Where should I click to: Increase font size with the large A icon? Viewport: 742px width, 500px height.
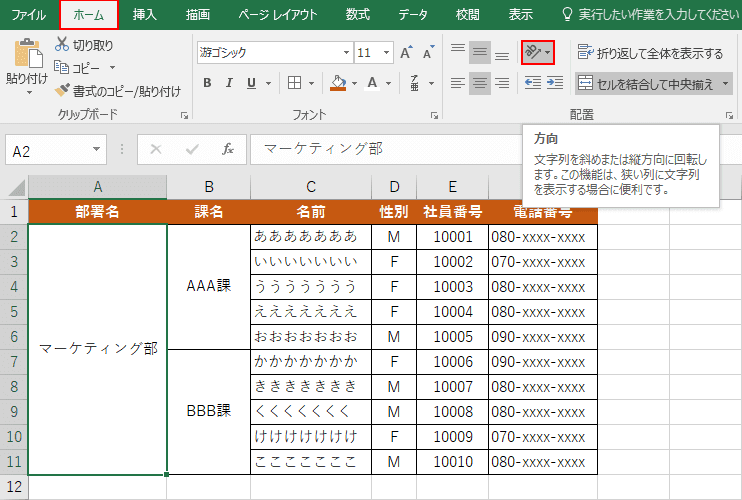tap(406, 53)
